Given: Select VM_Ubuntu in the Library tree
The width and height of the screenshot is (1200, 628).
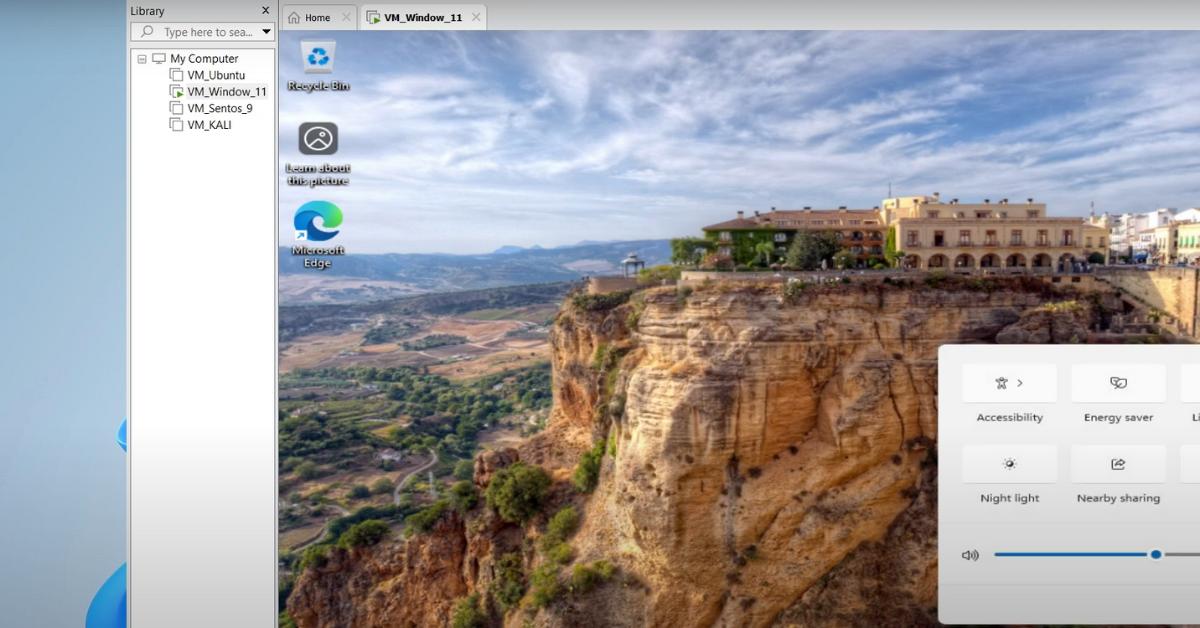Looking at the screenshot, I should (x=216, y=75).
